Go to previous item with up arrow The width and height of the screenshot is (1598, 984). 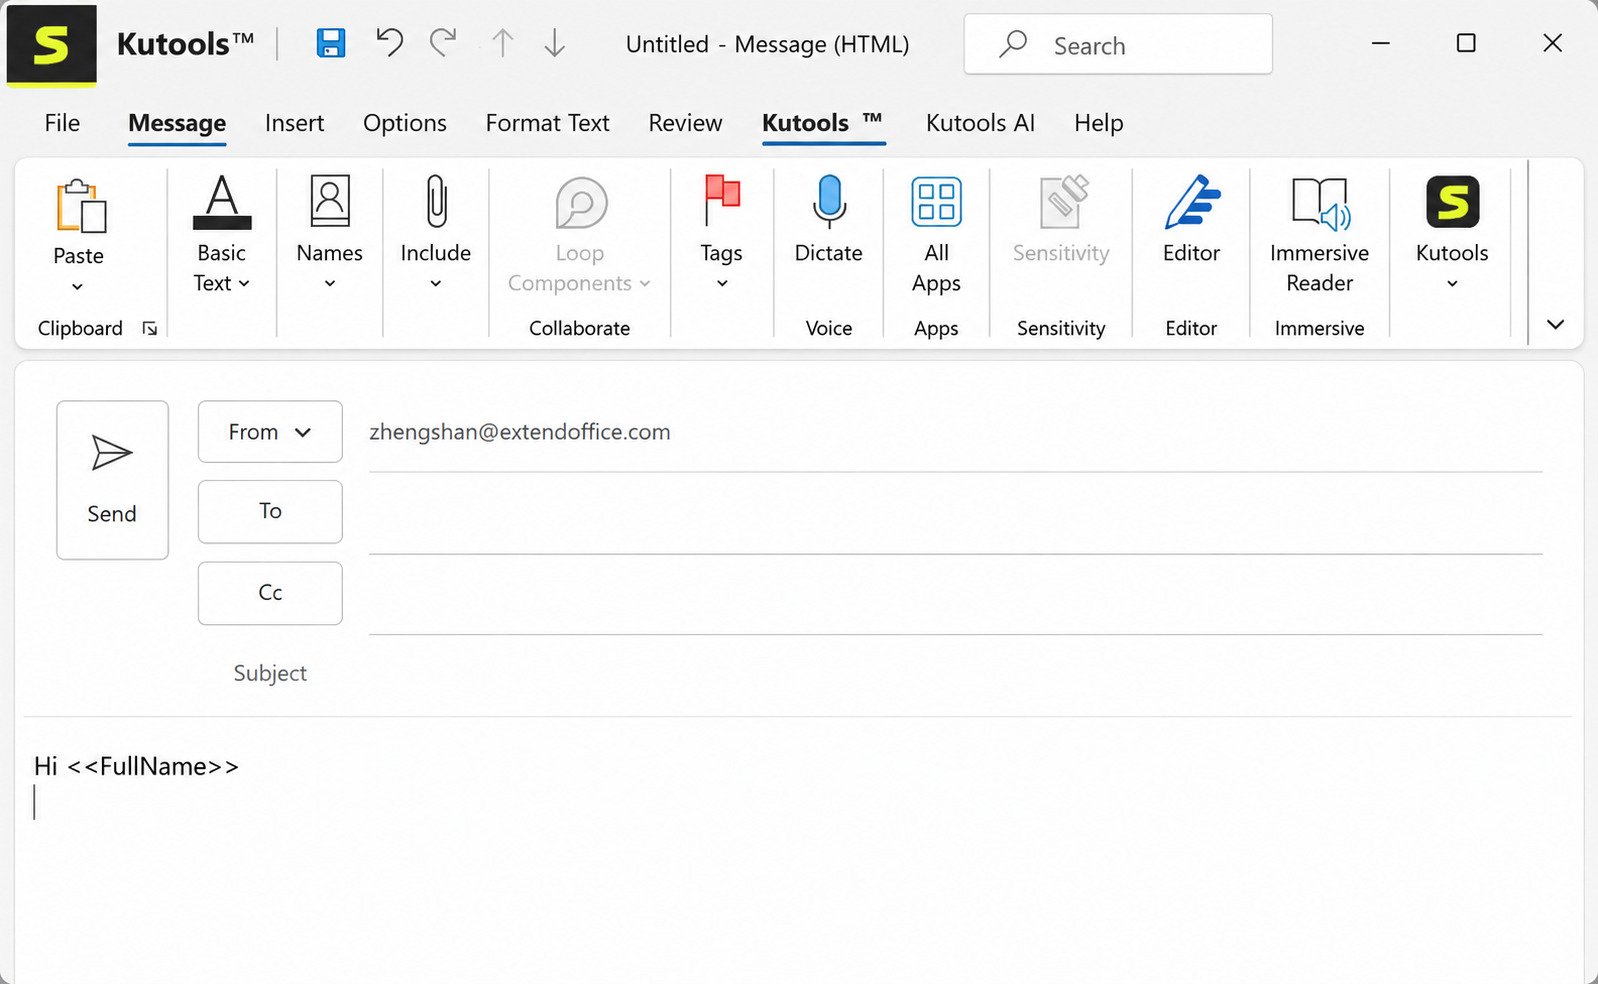[503, 43]
